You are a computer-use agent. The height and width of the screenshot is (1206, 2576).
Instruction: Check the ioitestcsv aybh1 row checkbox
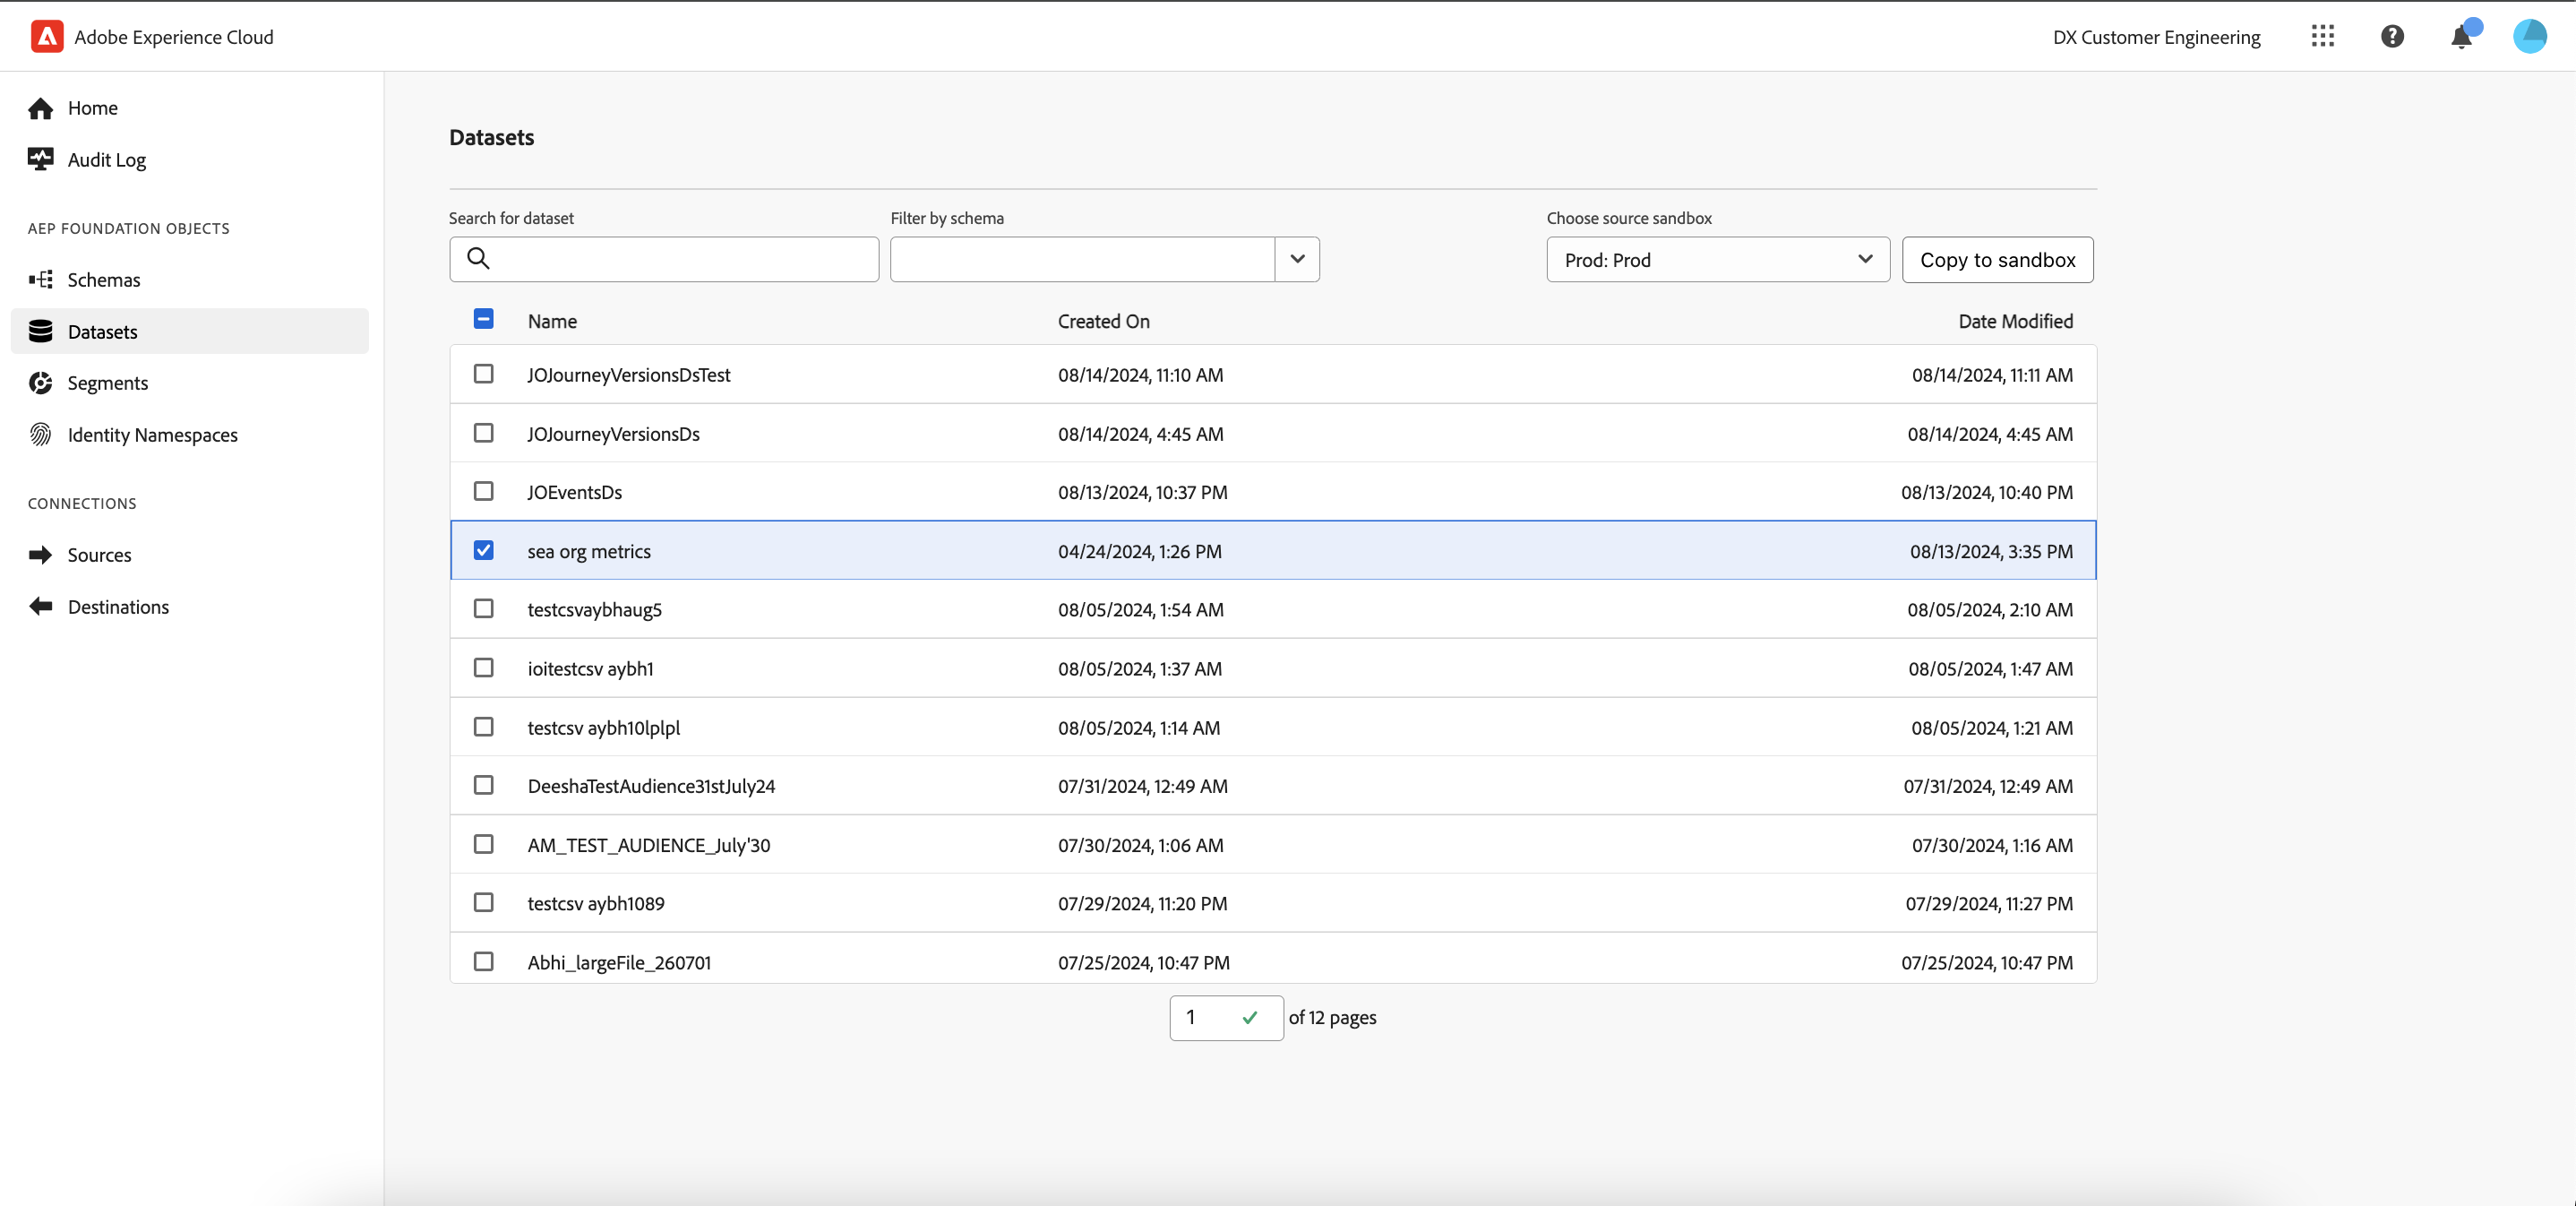(483, 668)
